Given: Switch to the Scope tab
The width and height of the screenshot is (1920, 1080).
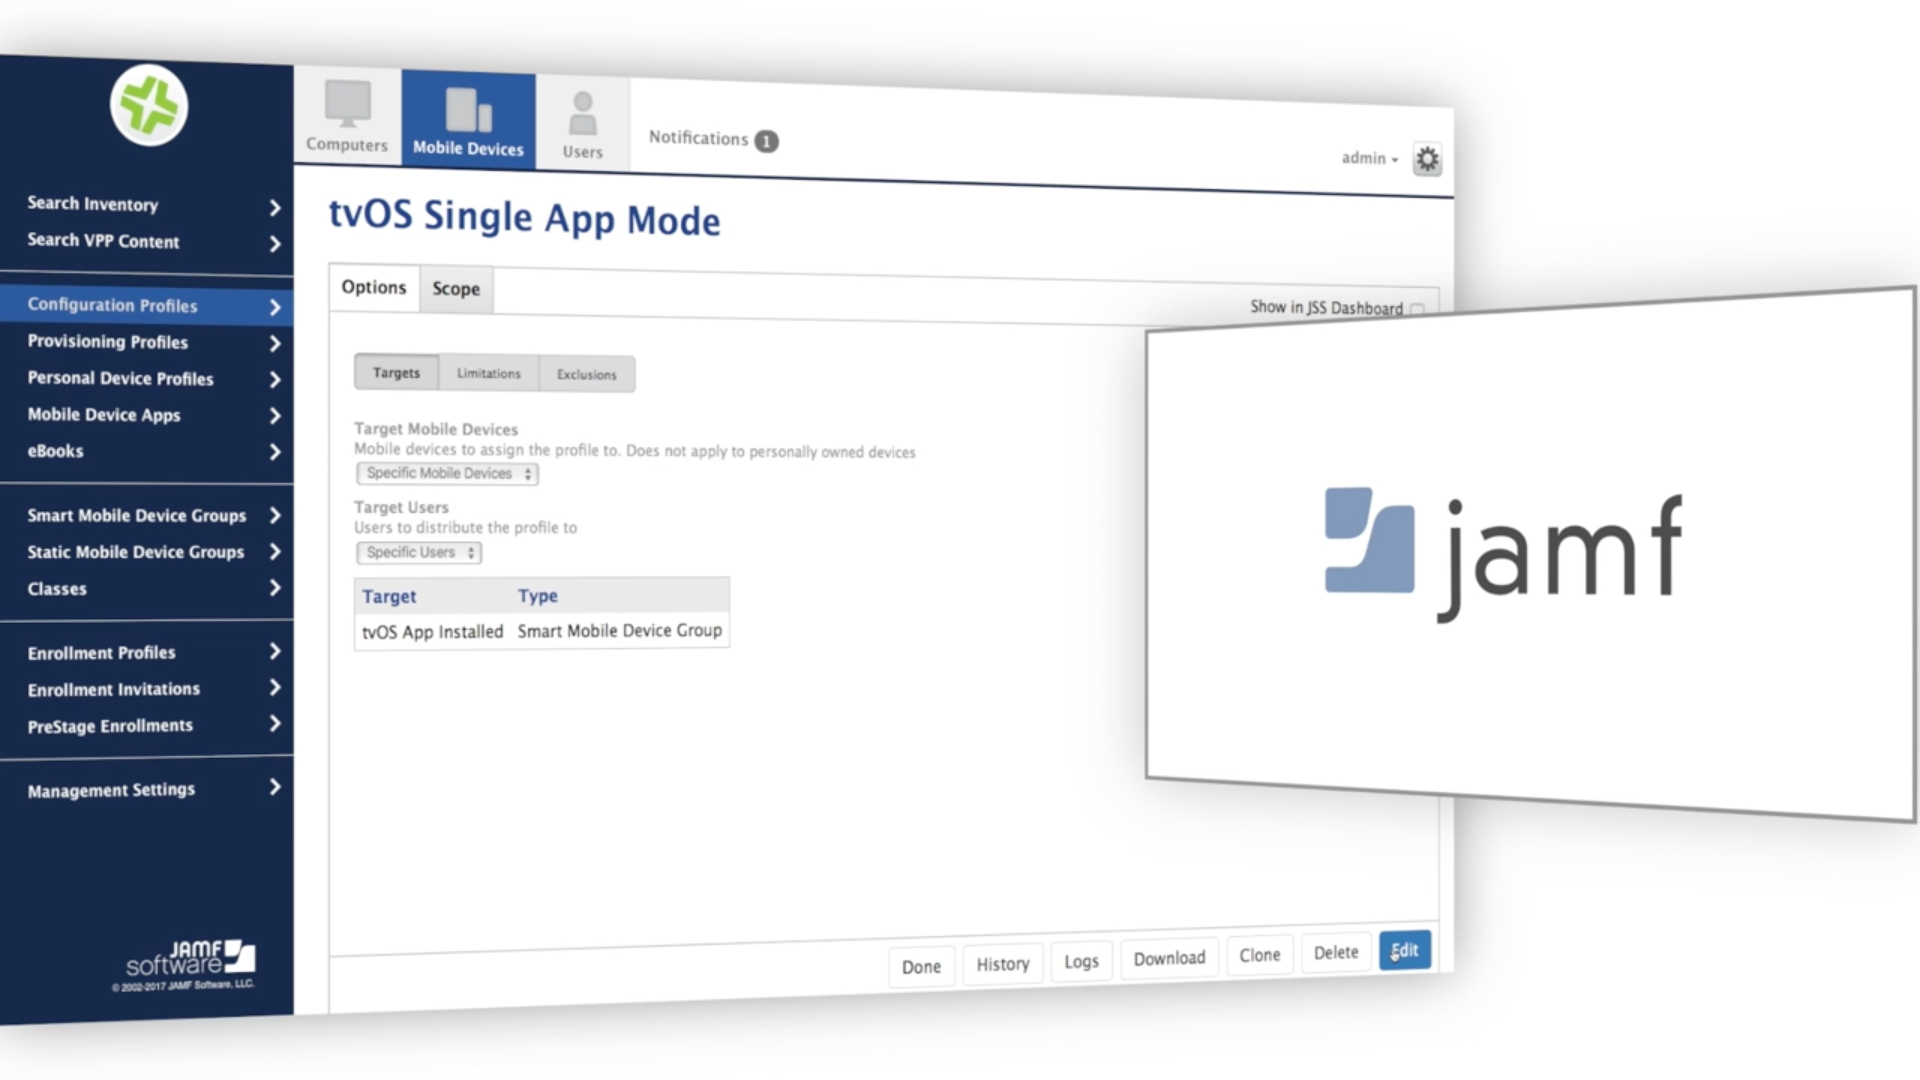Looking at the screenshot, I should 456,289.
